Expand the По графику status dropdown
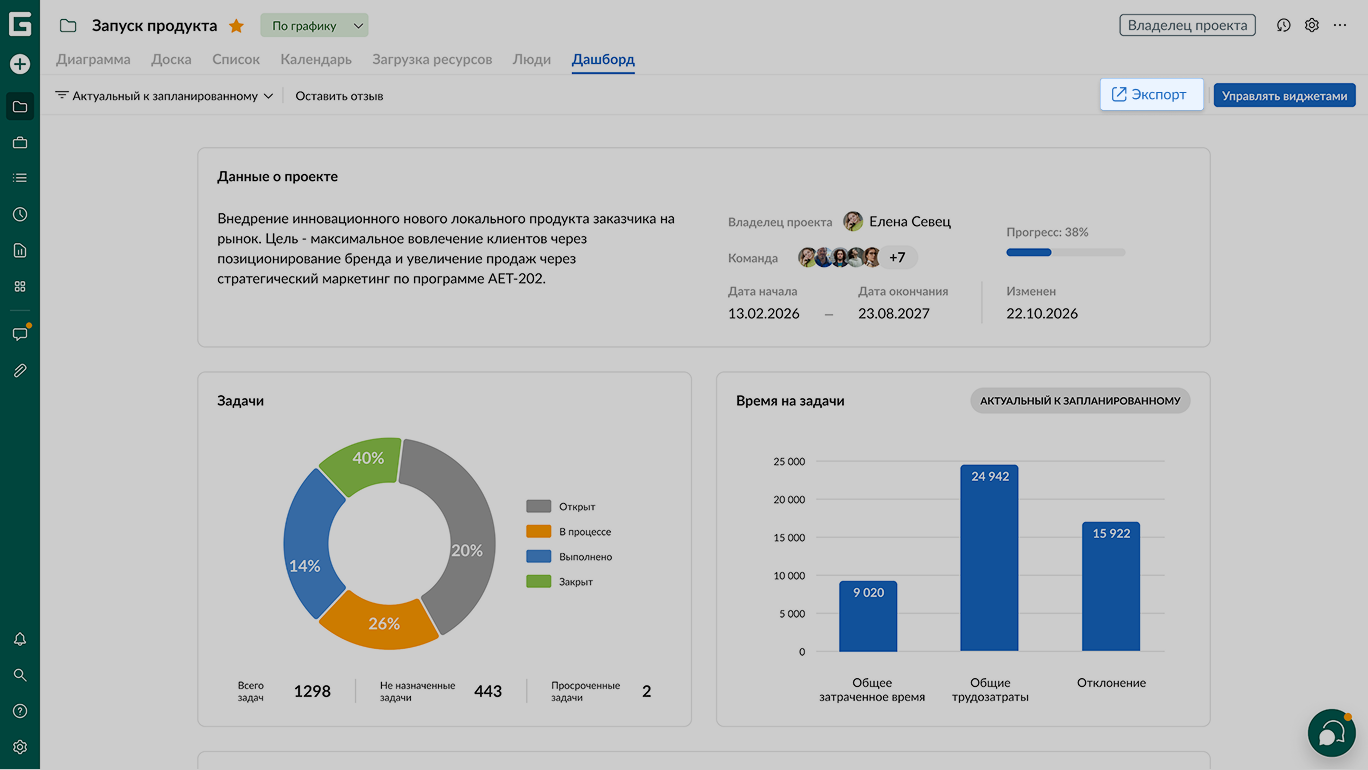 314,26
